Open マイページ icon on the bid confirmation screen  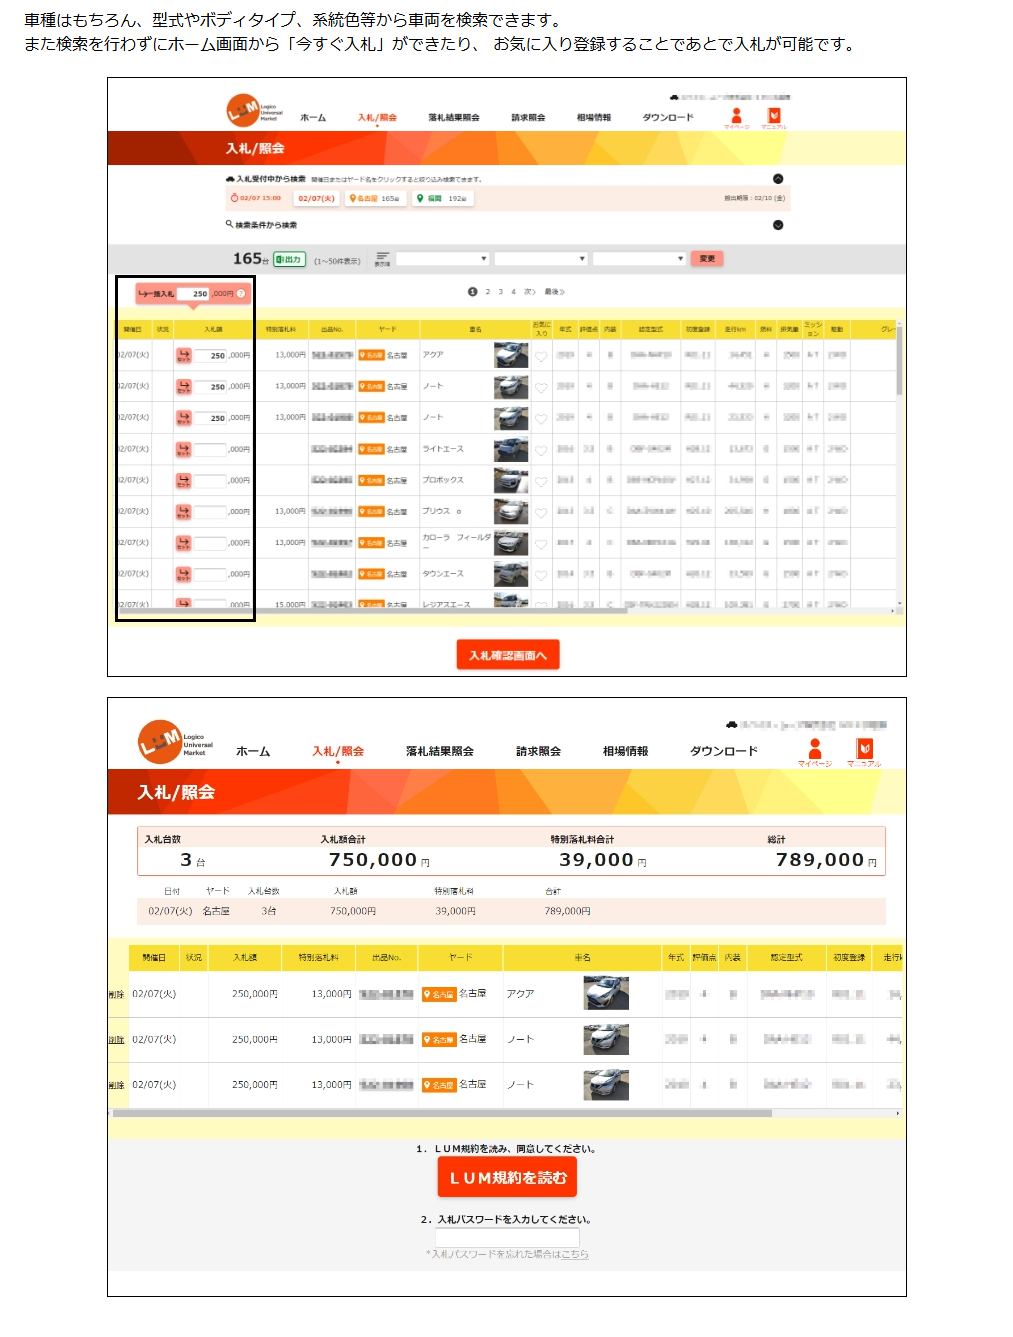pos(814,750)
